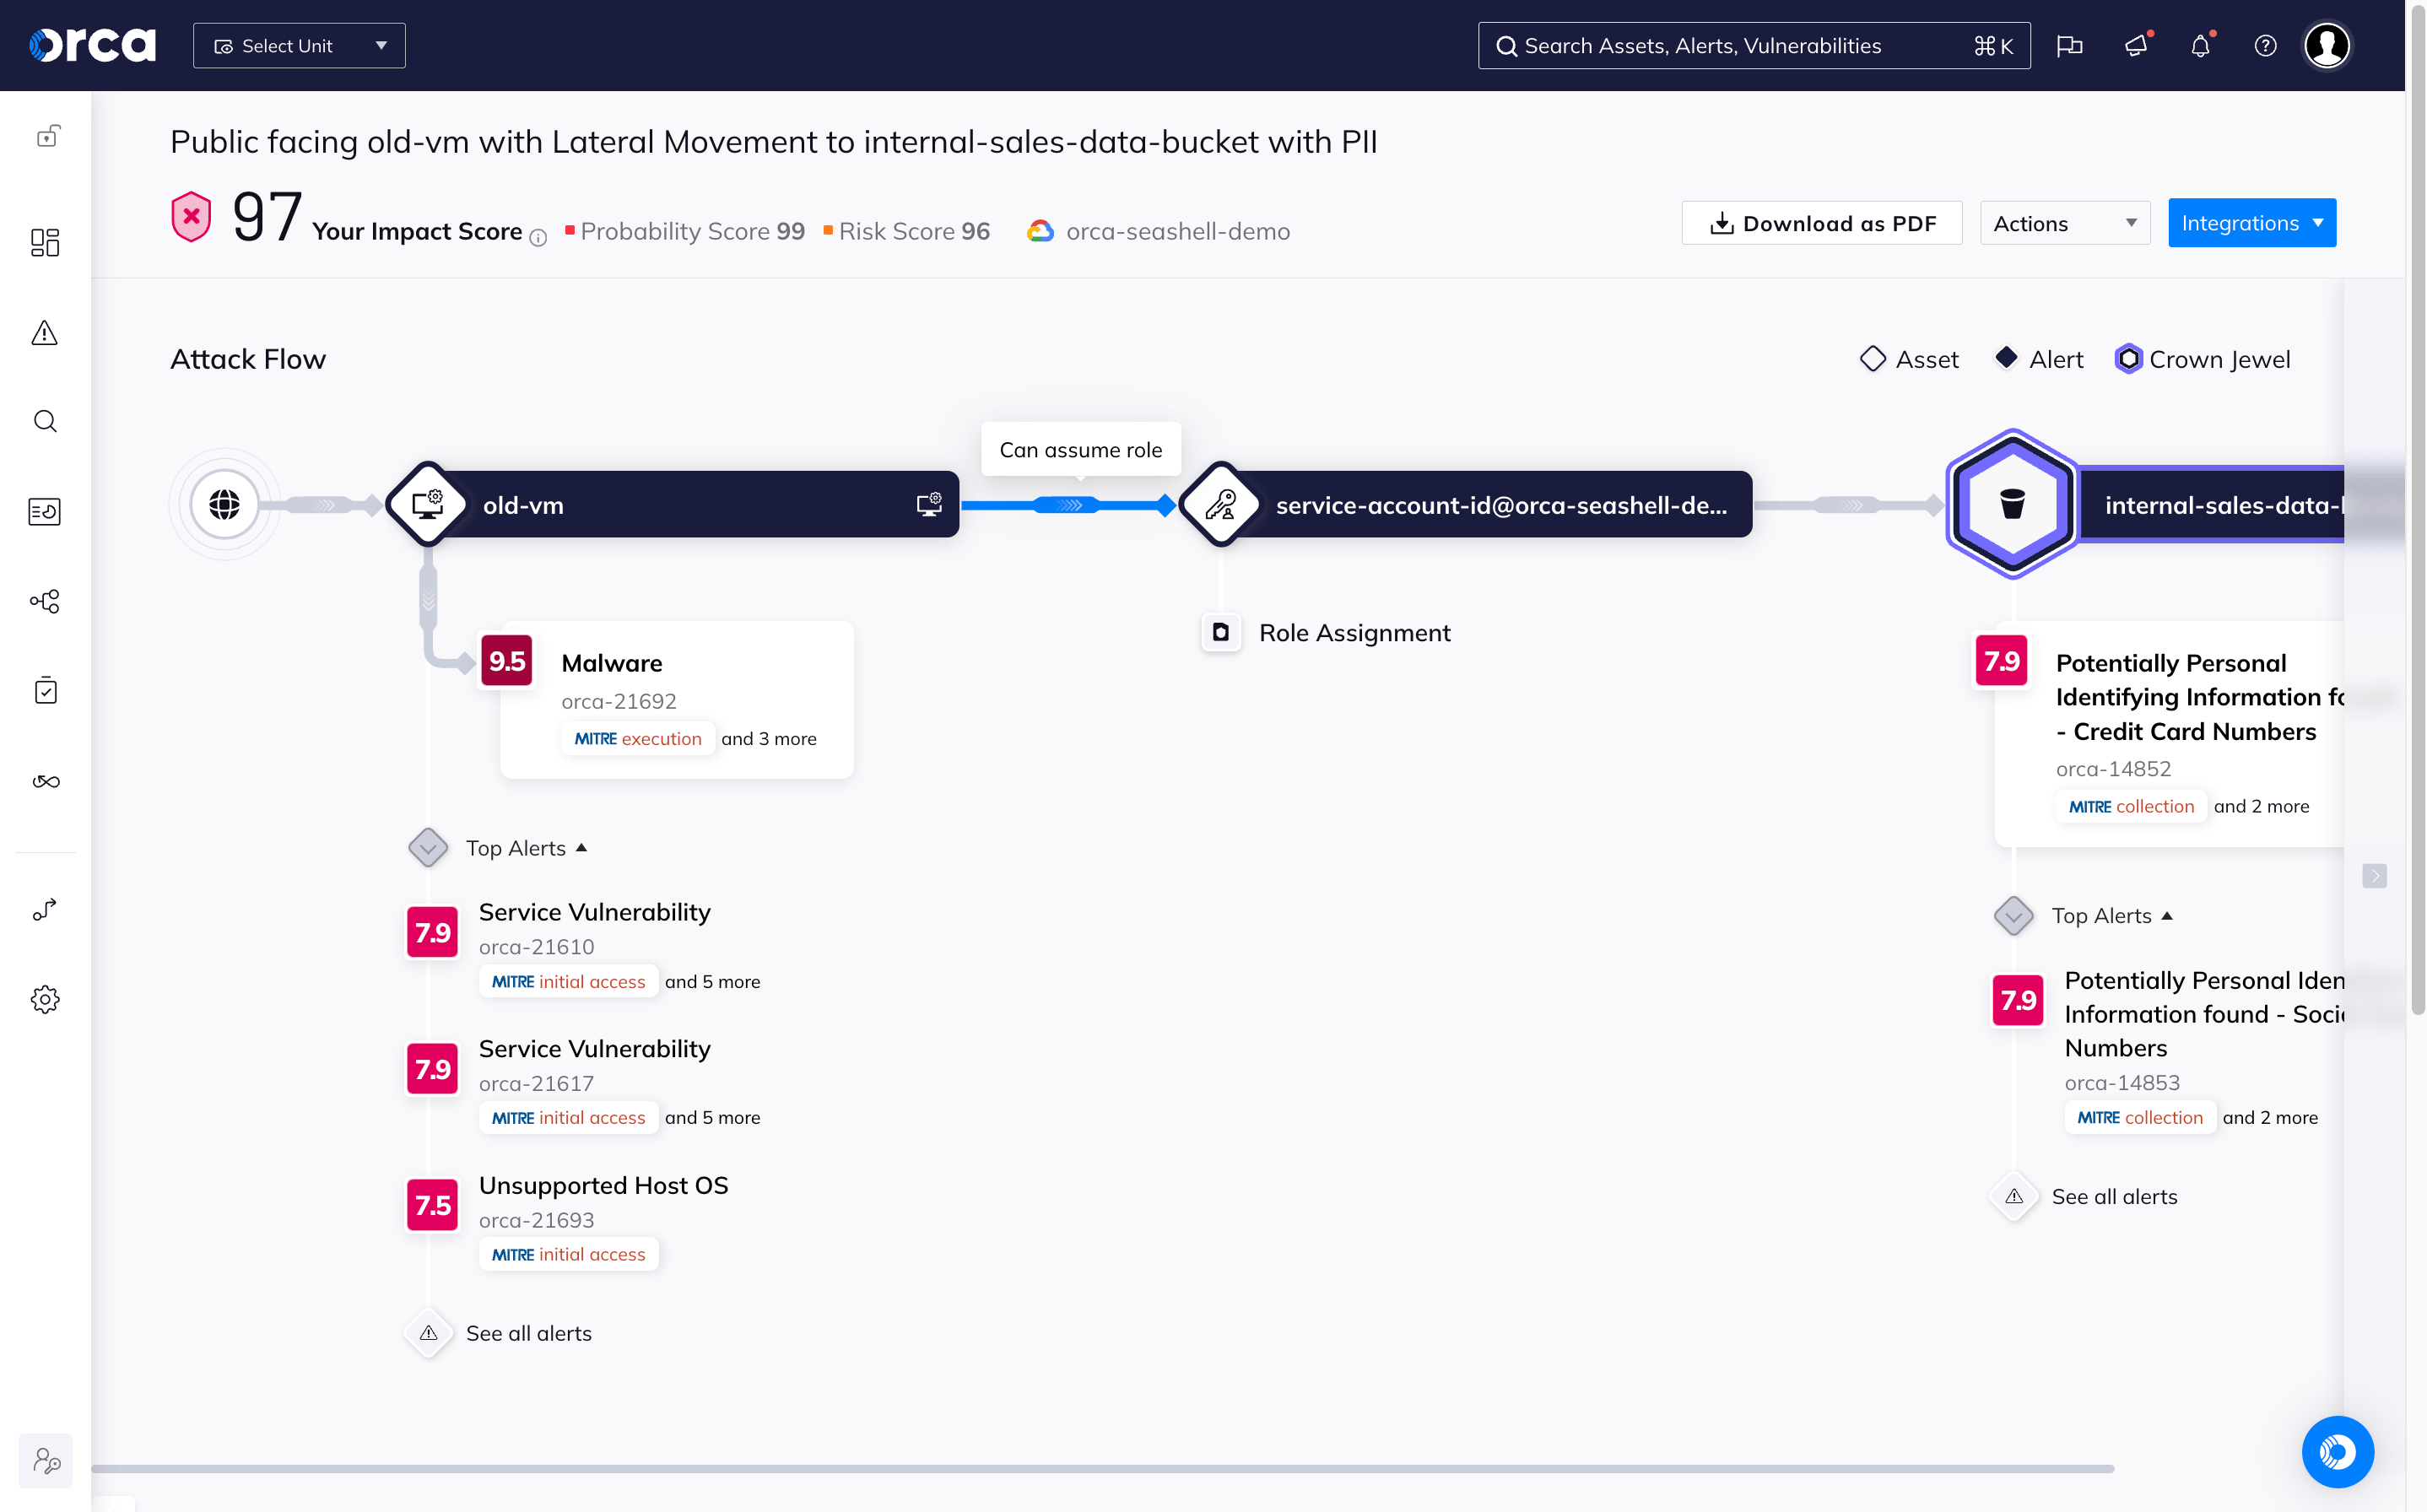Open the help menu with the question mark

tap(2264, 45)
